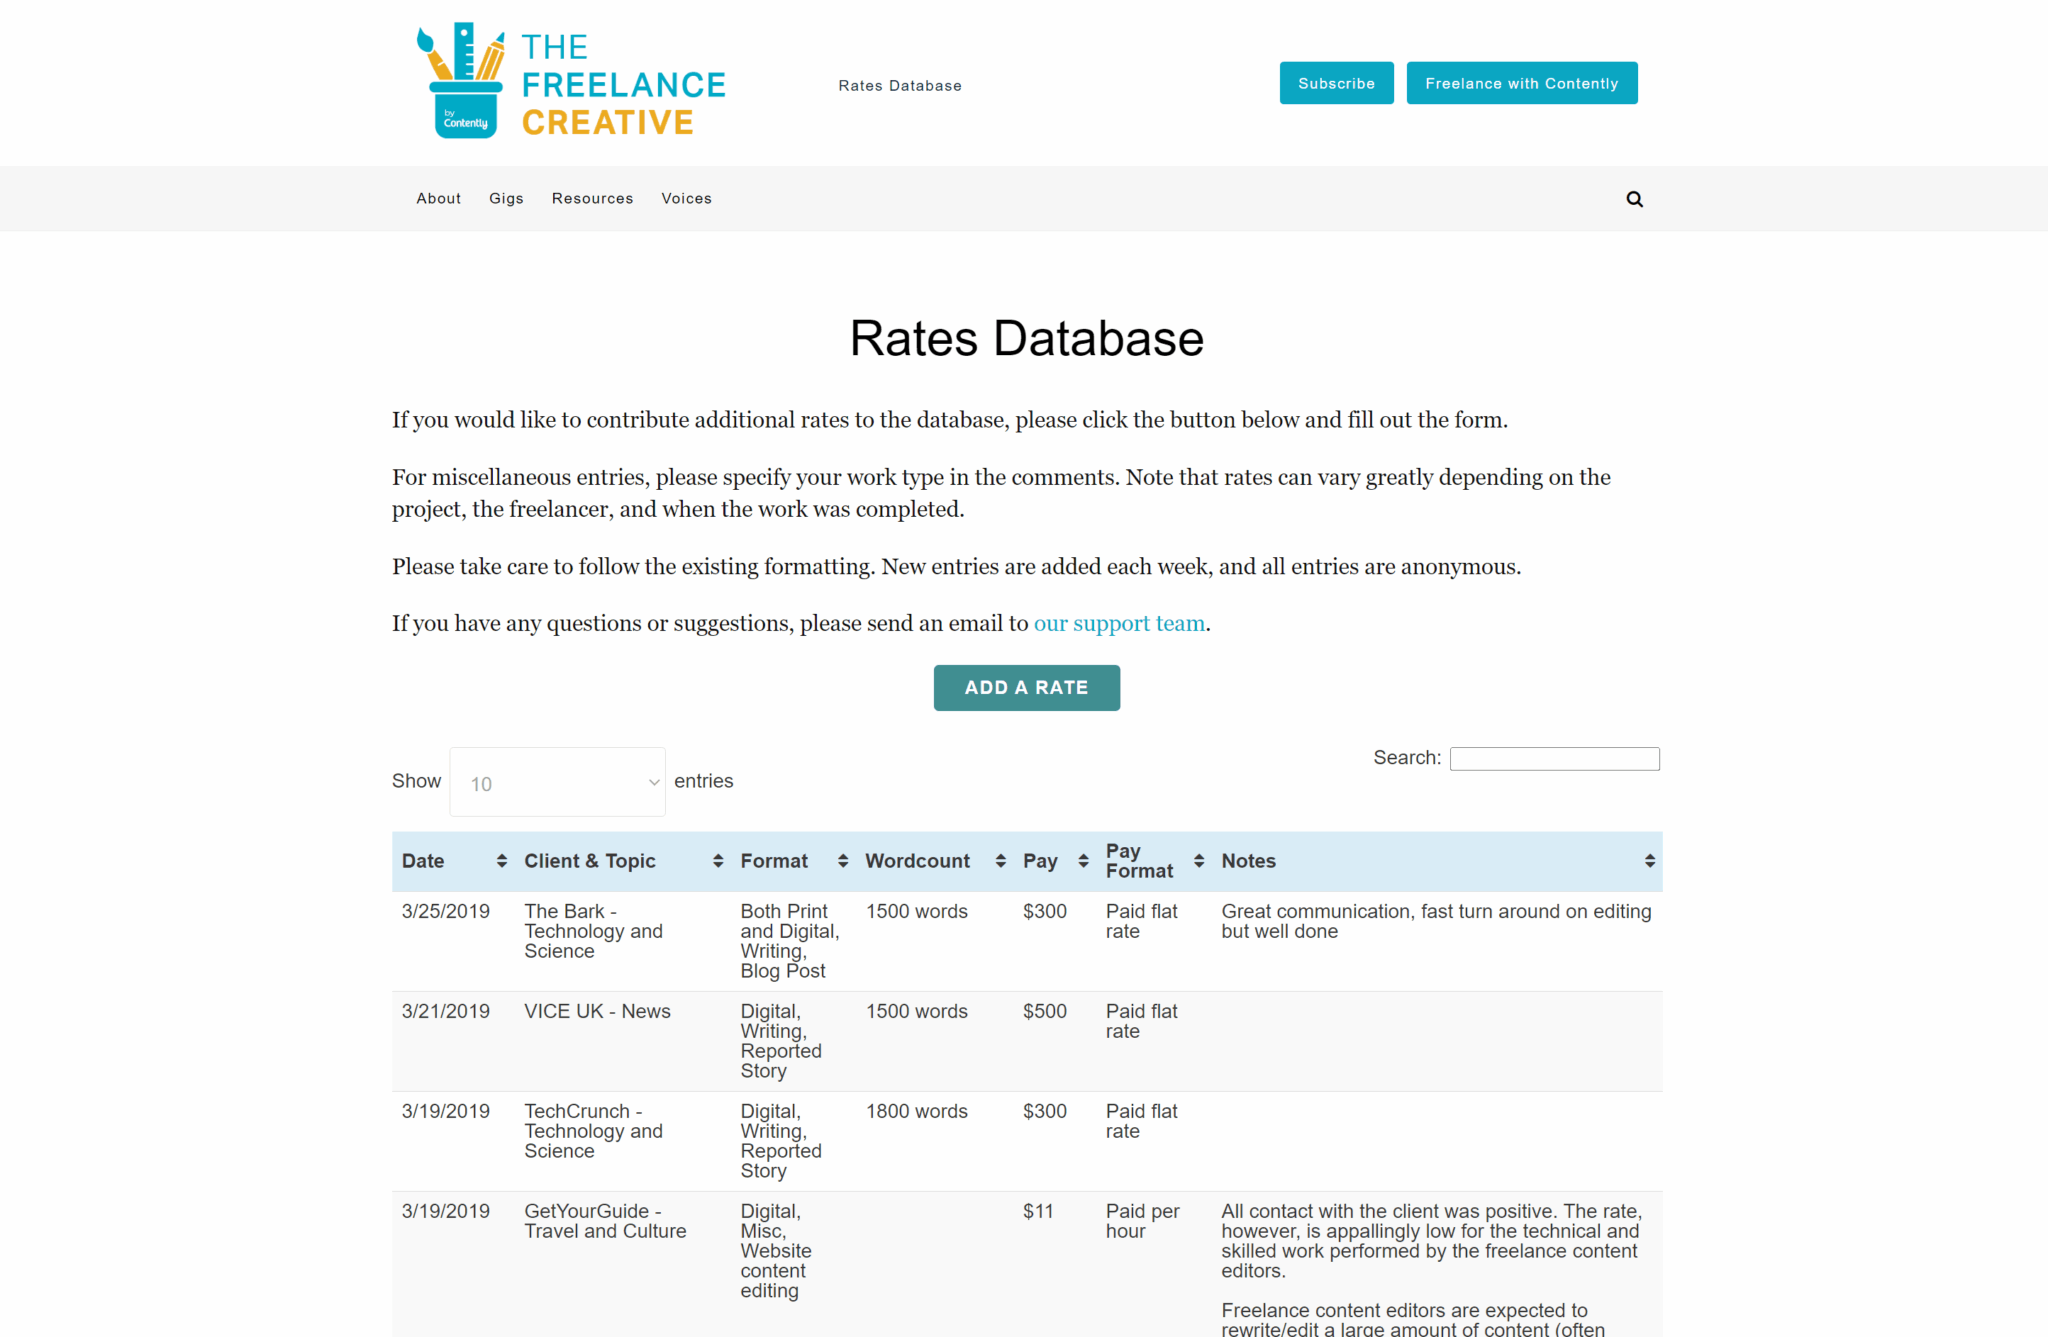Image resolution: width=2048 pixels, height=1337 pixels.
Task: Open the Gigs menu item
Action: (506, 198)
